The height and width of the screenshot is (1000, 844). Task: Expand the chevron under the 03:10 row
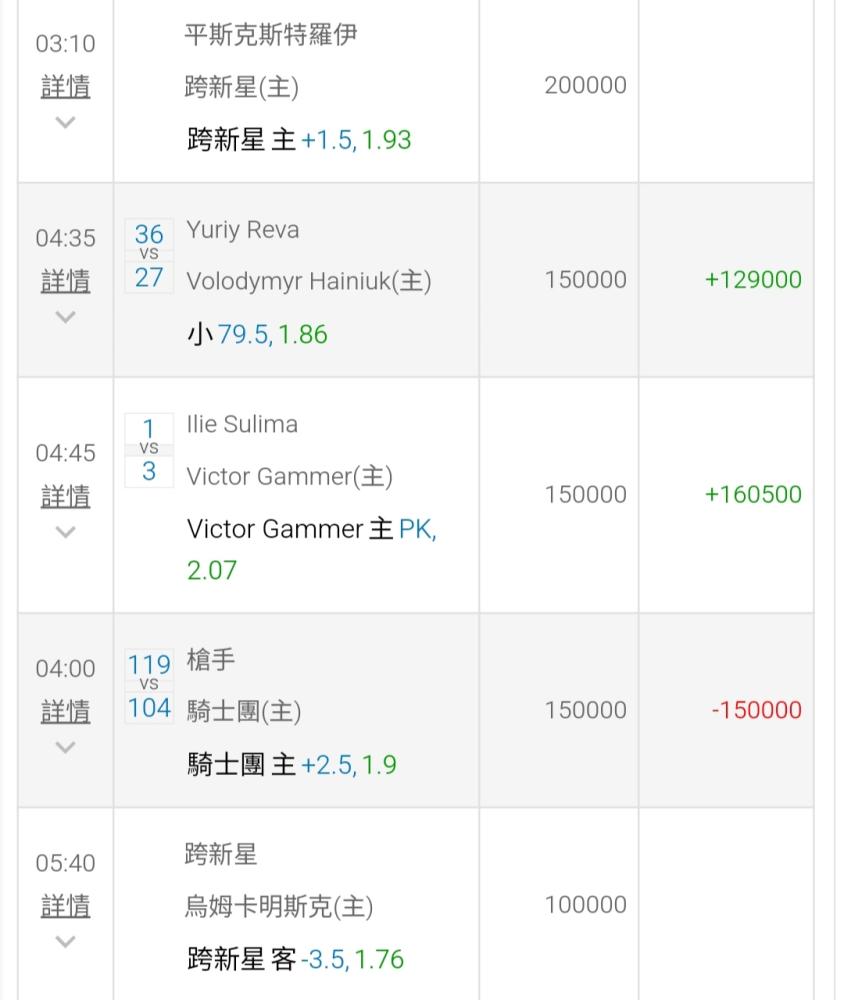66,122
